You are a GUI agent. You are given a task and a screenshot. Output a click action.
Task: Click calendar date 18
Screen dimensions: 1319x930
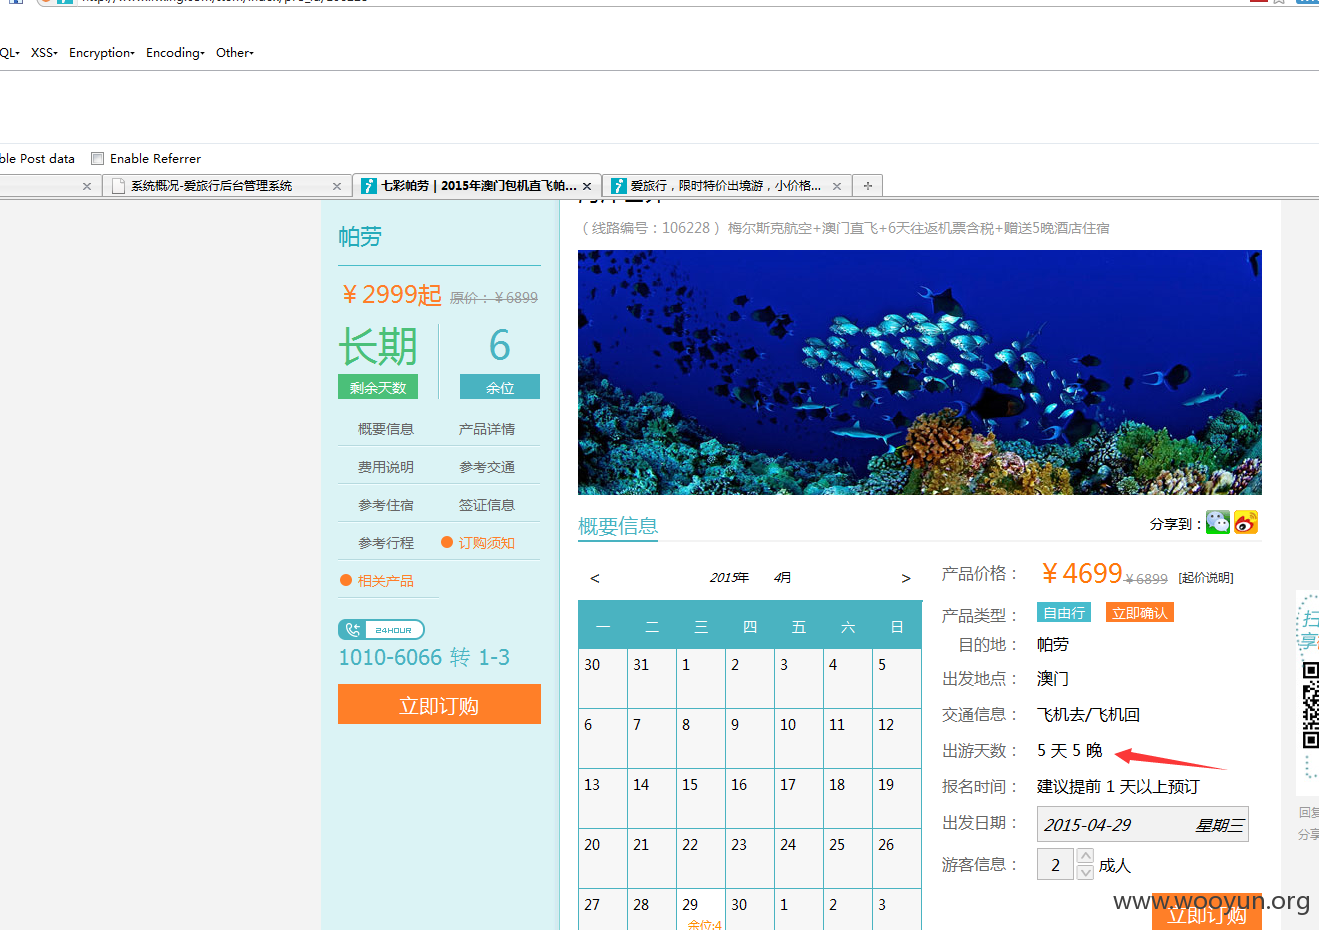(x=848, y=798)
